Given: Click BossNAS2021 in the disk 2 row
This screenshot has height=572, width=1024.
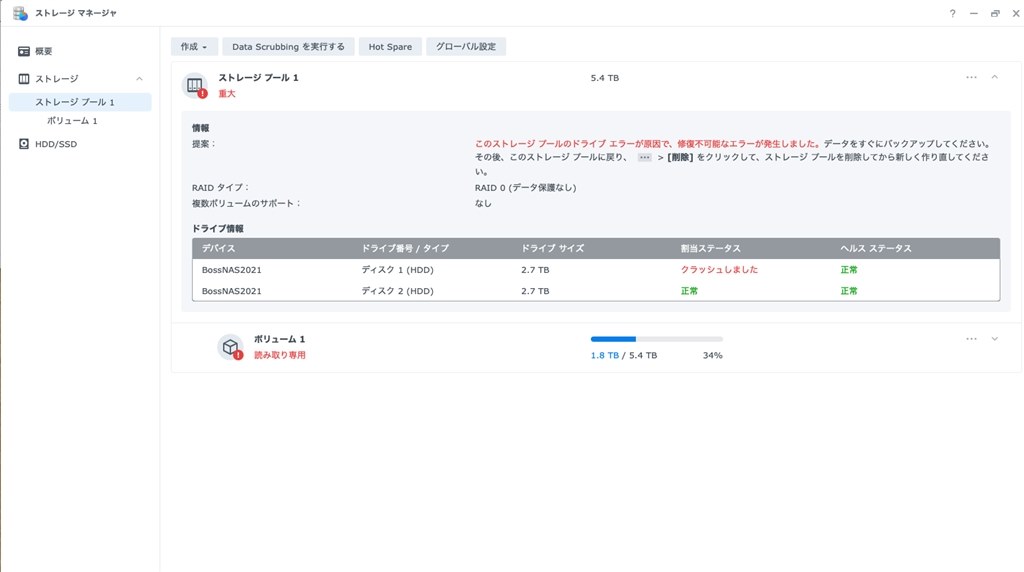Looking at the screenshot, I should point(231,291).
